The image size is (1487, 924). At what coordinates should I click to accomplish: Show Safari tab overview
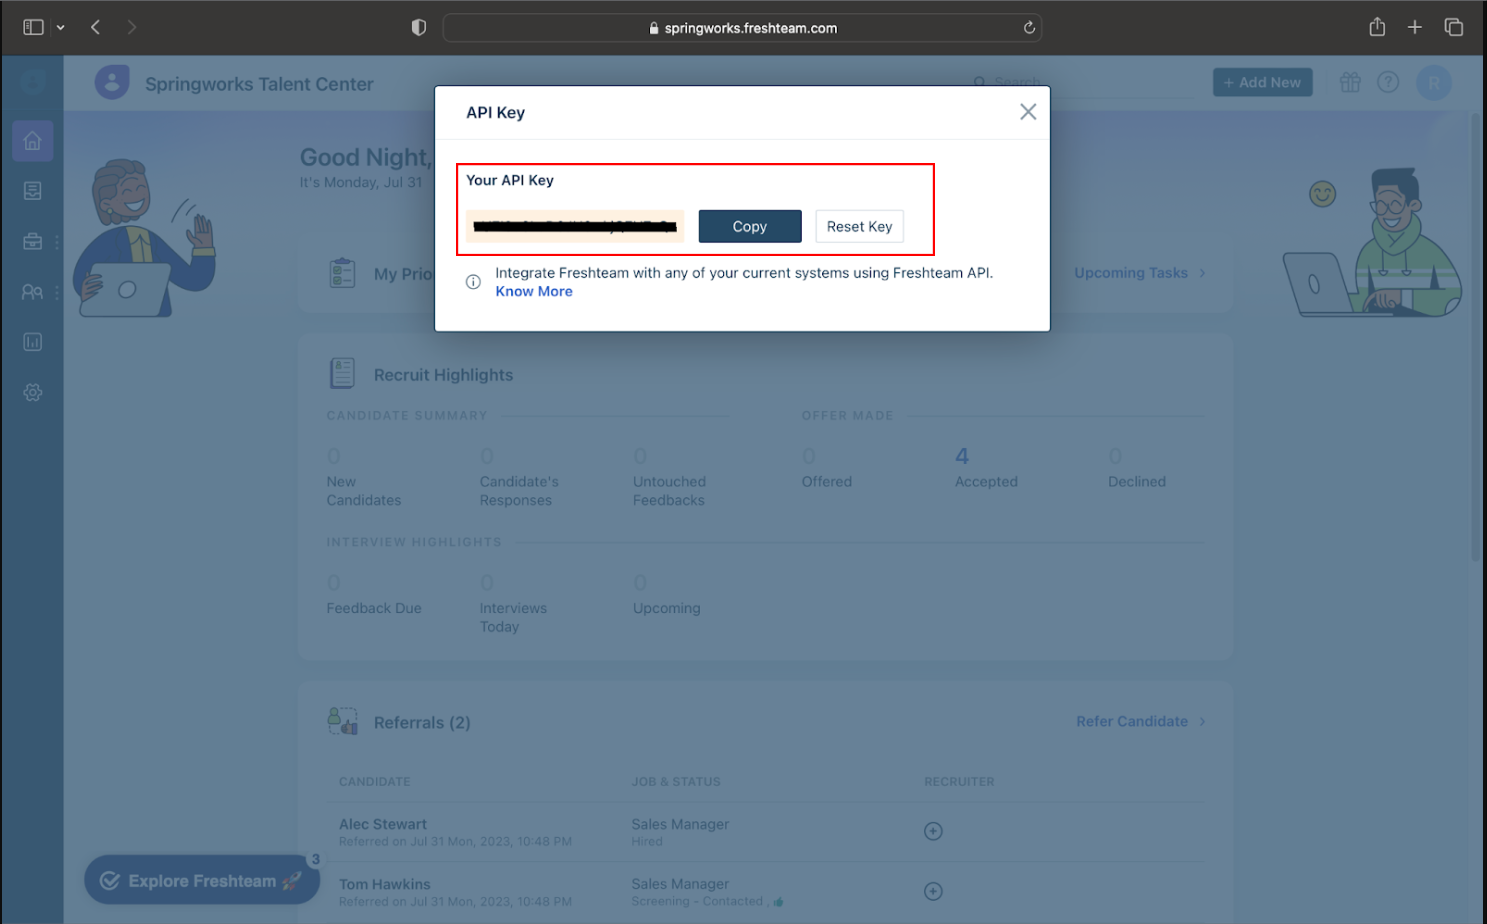1453,27
